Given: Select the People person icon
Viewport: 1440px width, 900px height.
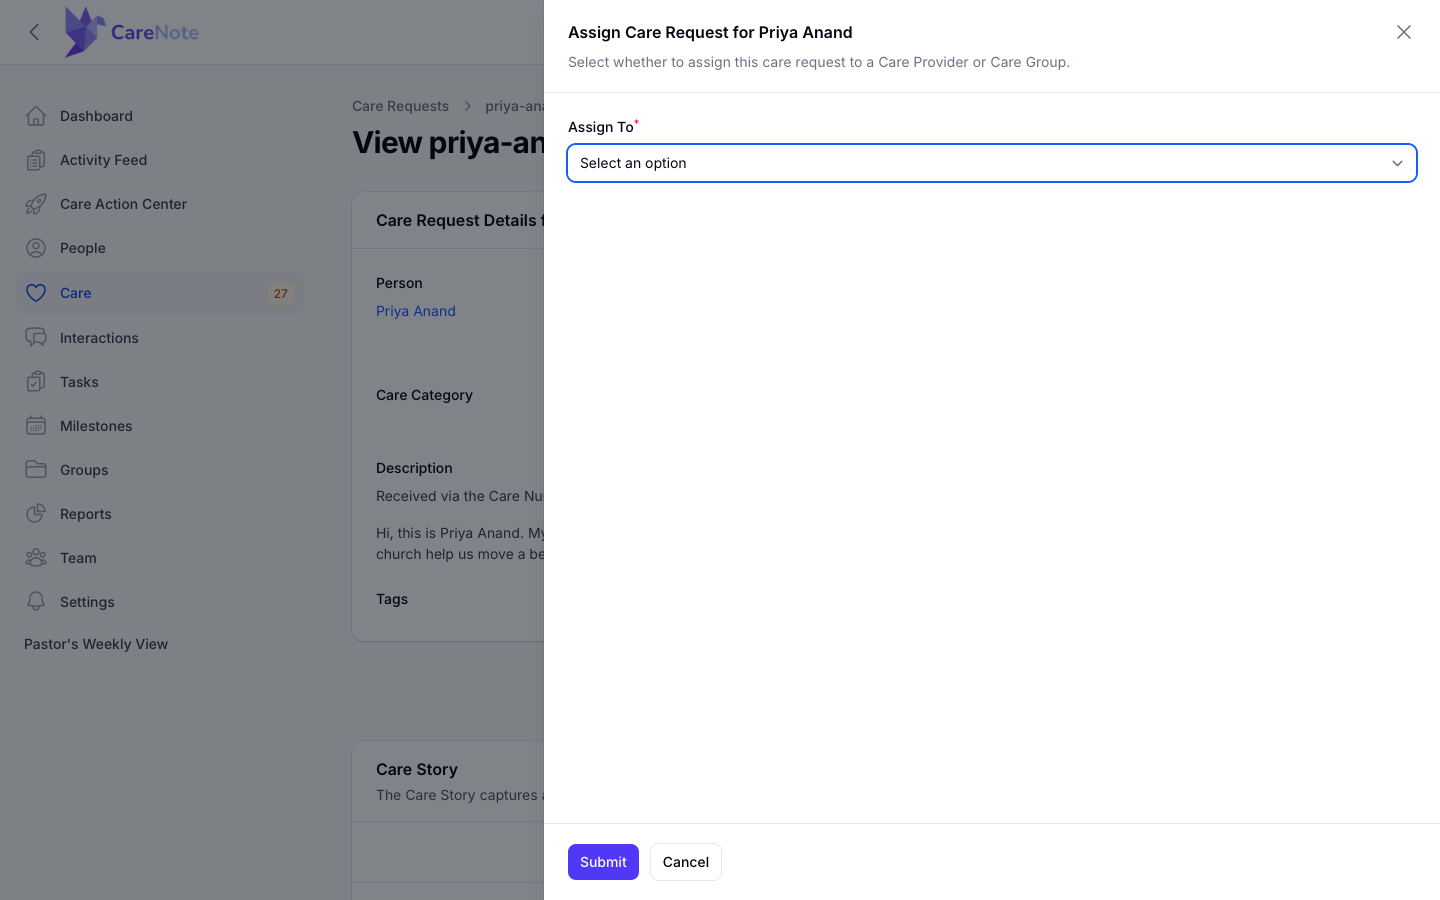Looking at the screenshot, I should coord(36,248).
